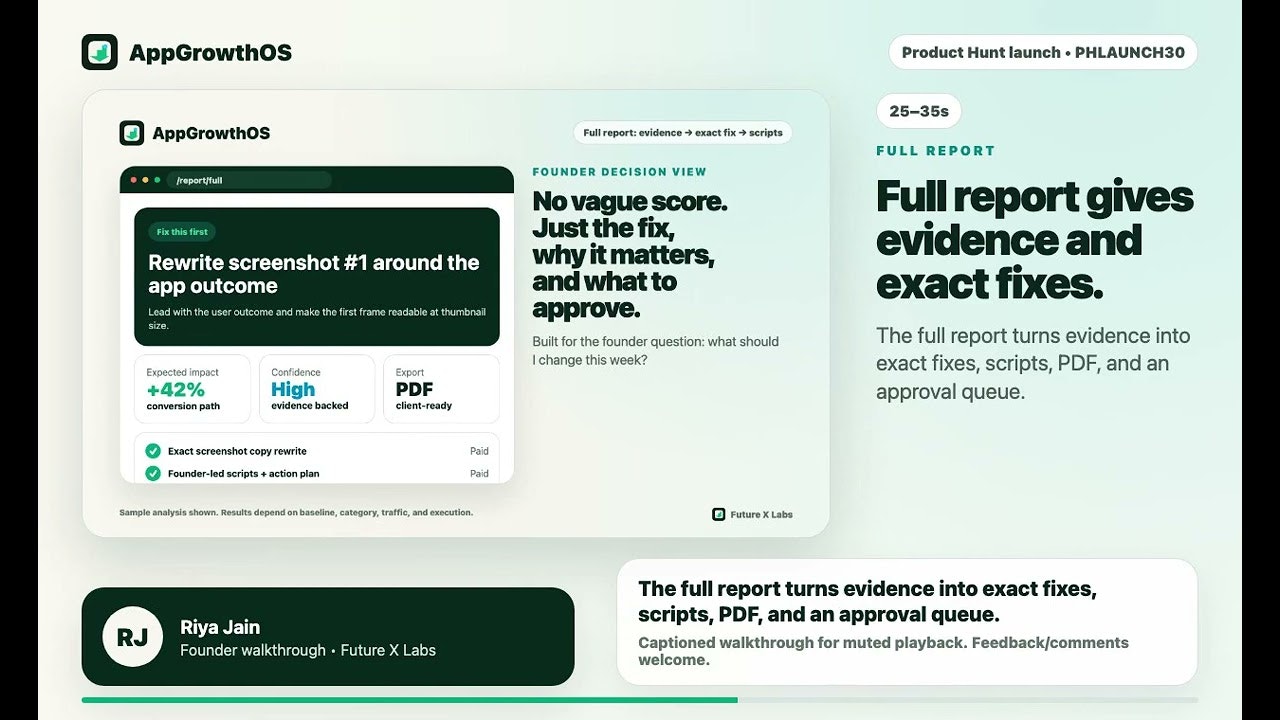Click the Founder walkthrough • Future X Labs subtitle
Screen dimensions: 1280x720
(308, 650)
